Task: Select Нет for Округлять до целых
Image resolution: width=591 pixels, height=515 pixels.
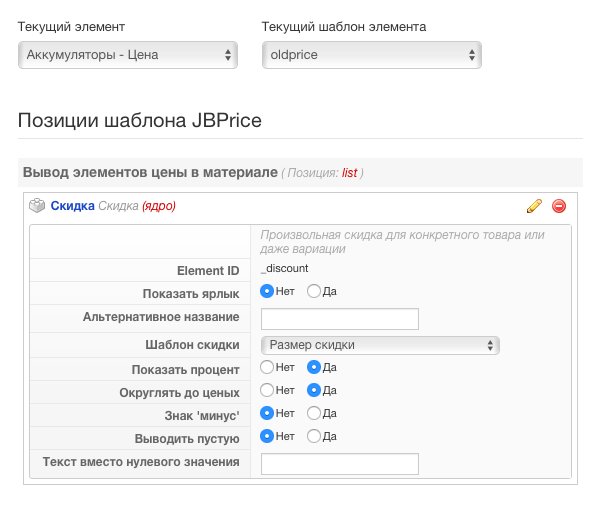Action: tap(267, 390)
